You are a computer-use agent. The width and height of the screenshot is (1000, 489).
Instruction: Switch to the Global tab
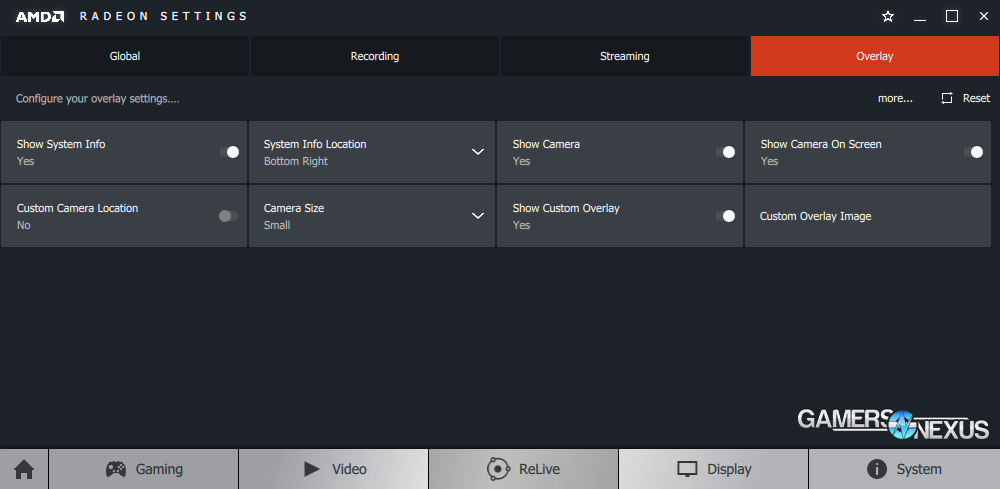(x=125, y=56)
